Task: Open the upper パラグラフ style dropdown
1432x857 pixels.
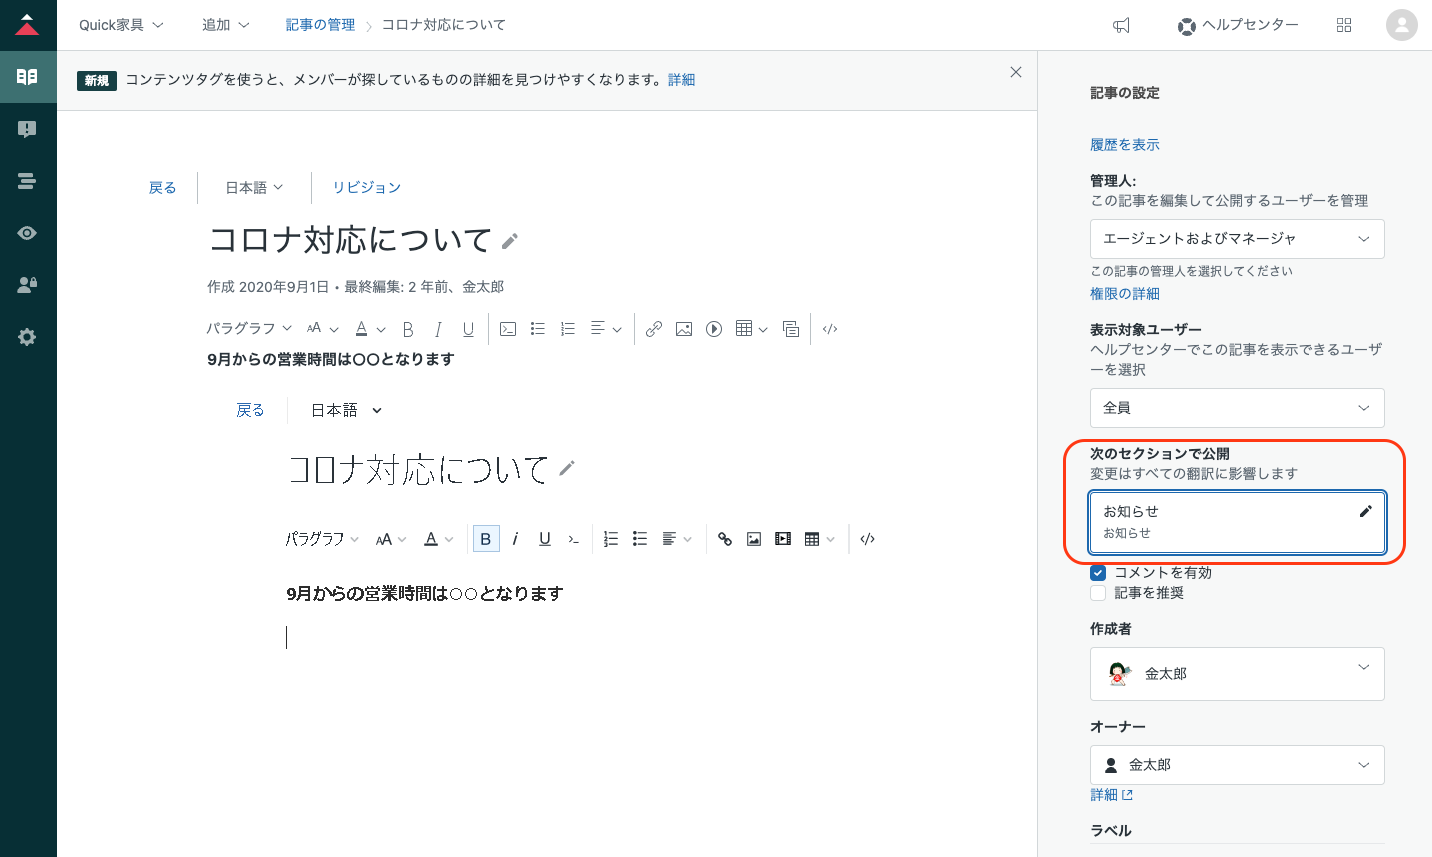Action: click(249, 329)
